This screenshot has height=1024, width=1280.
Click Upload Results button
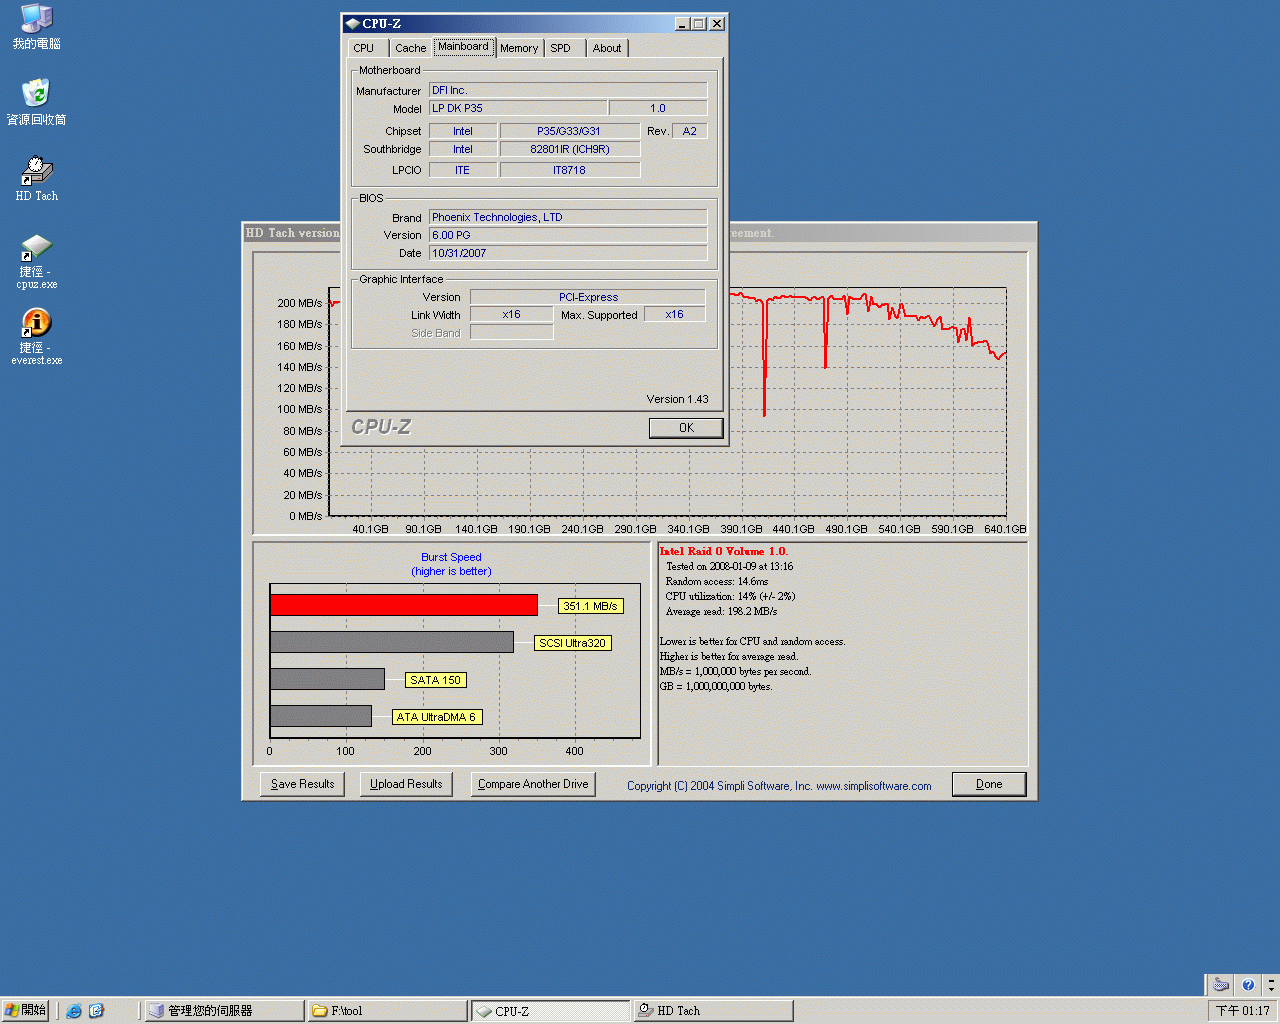point(406,784)
